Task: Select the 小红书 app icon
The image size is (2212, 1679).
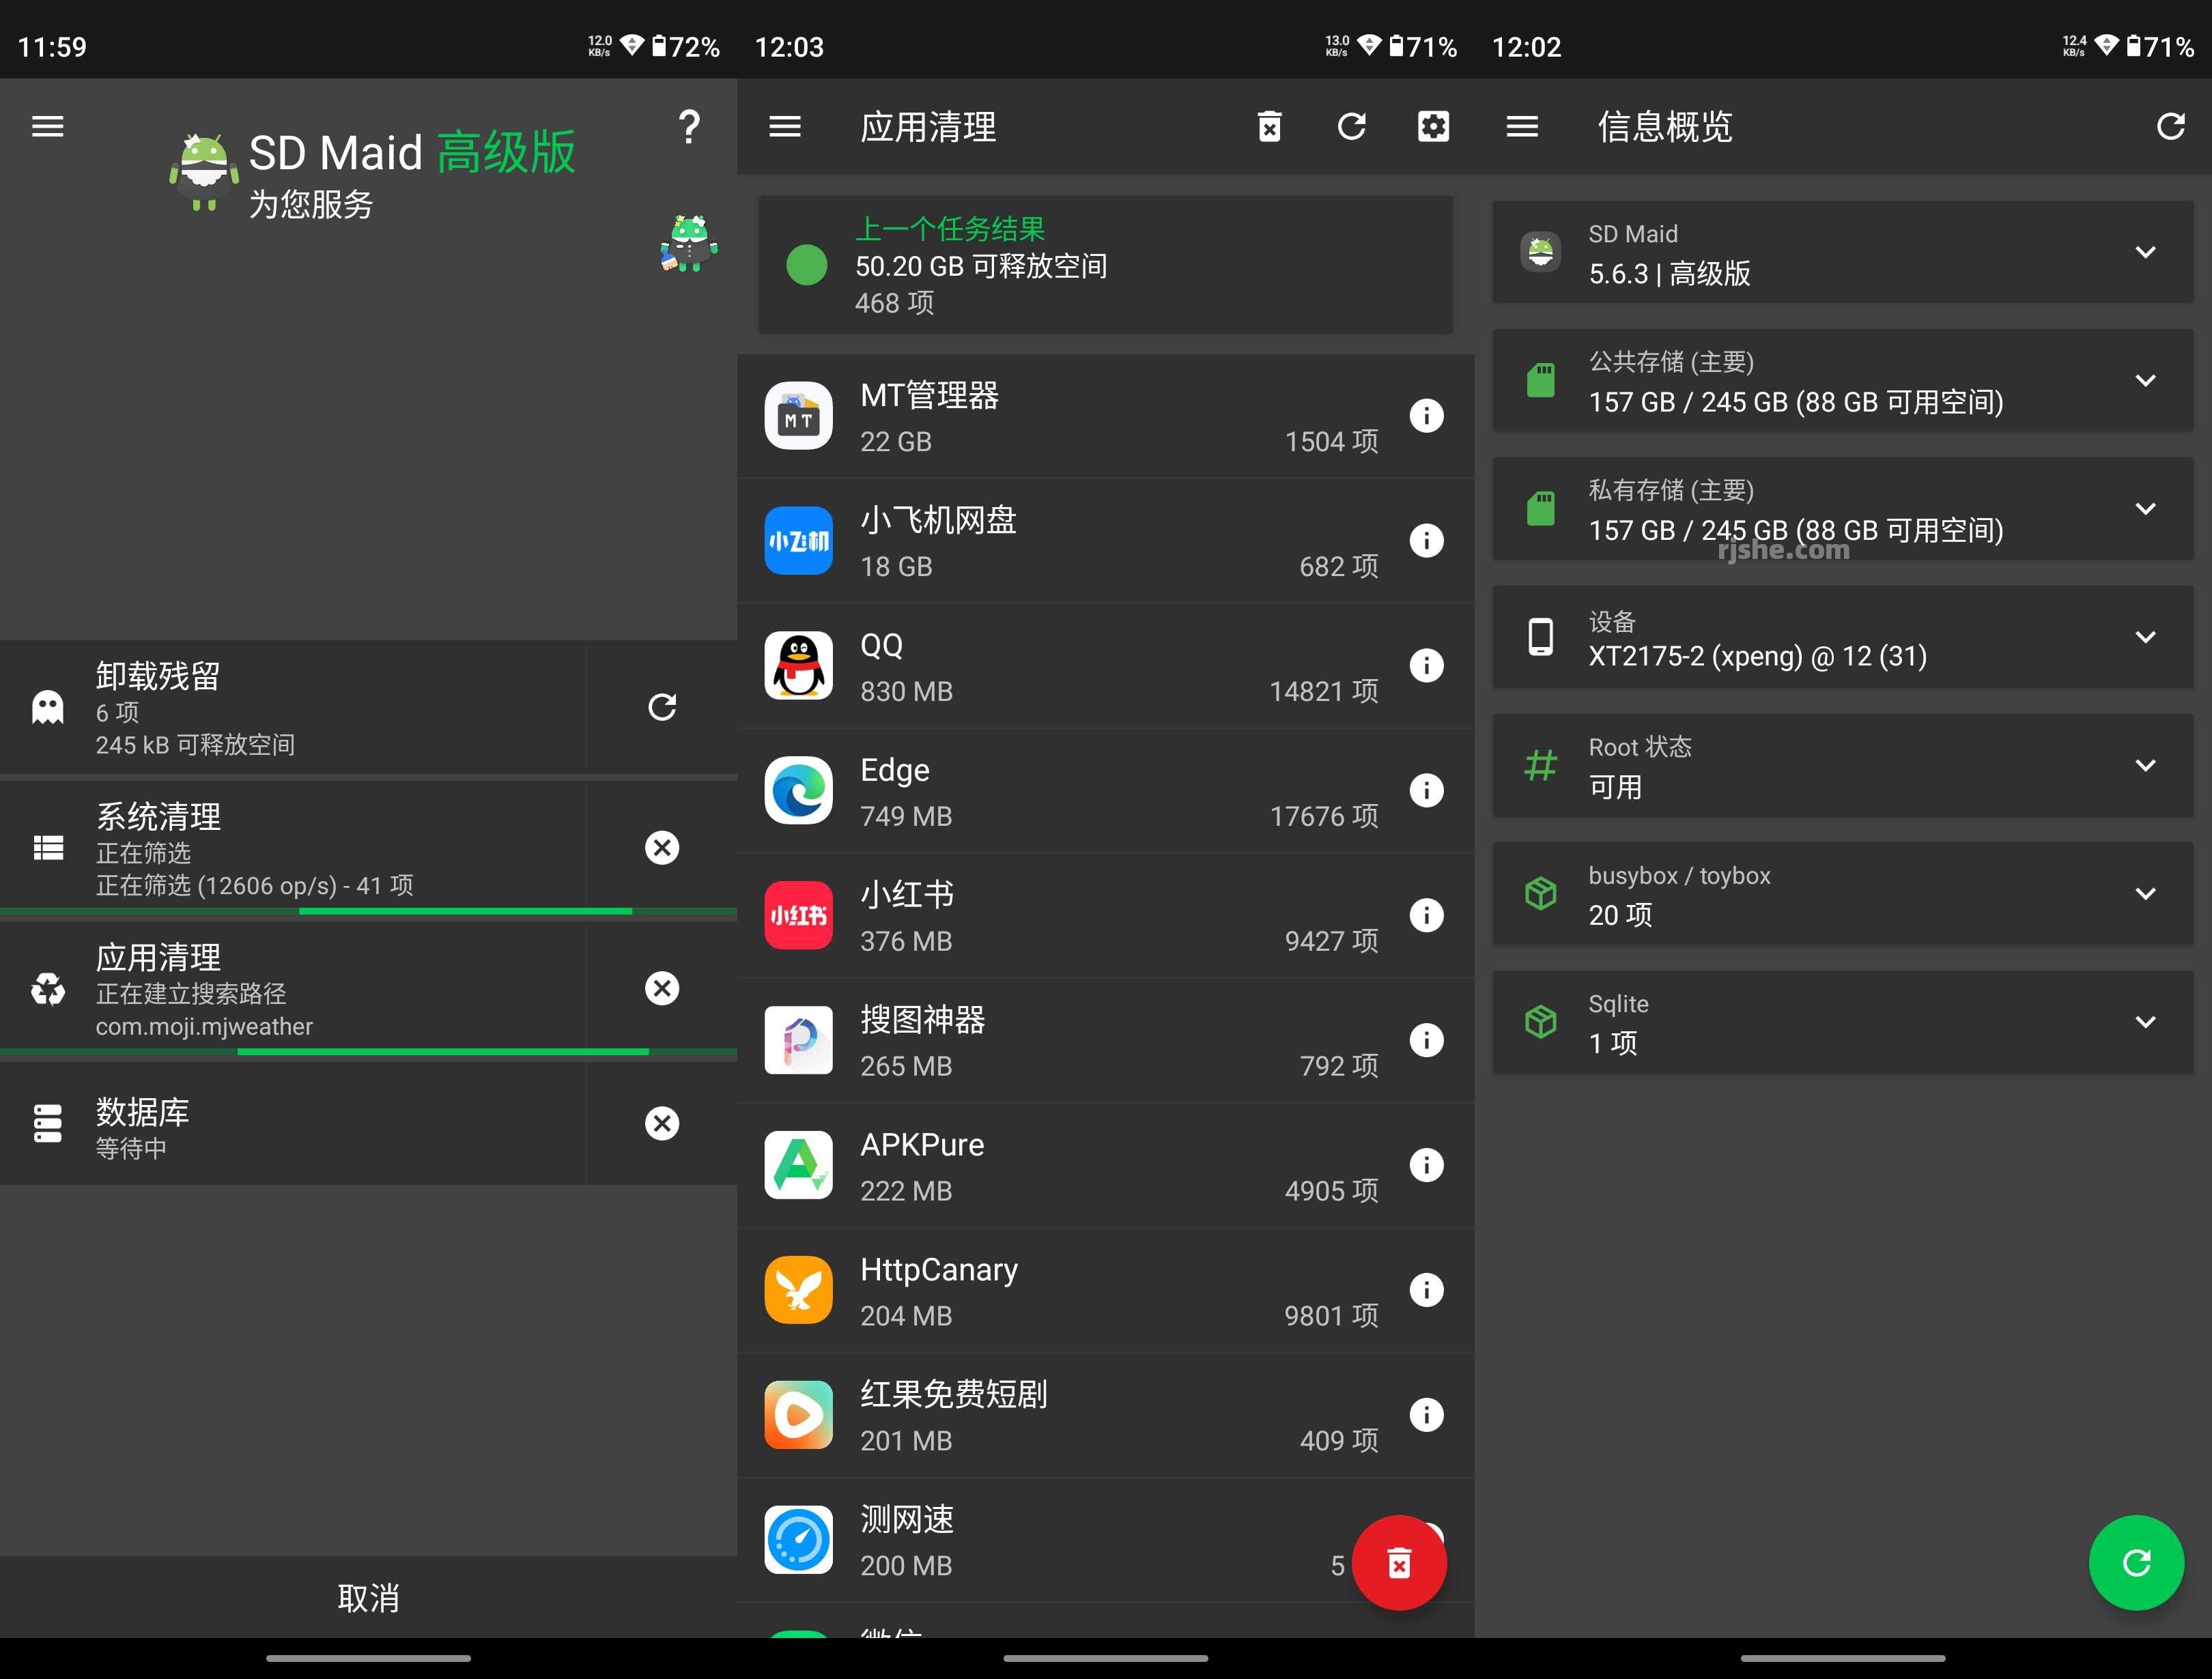Action: 799,915
